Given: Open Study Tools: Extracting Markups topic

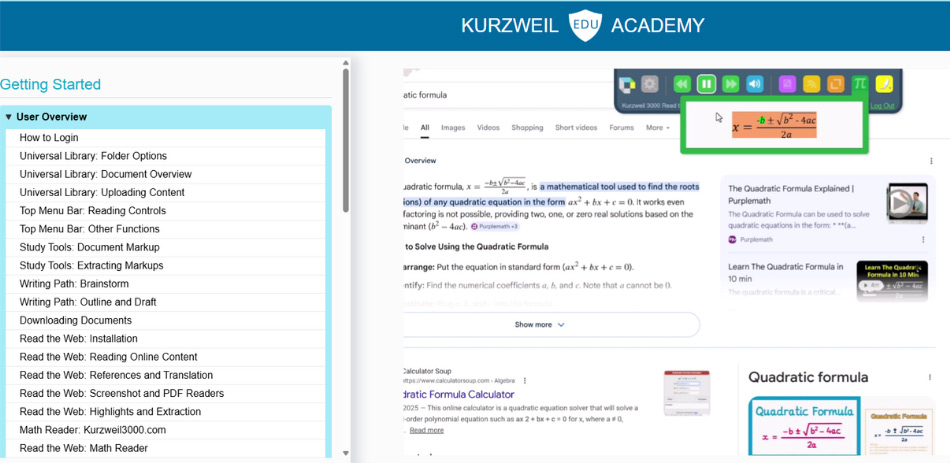Looking at the screenshot, I should pos(165,265).
